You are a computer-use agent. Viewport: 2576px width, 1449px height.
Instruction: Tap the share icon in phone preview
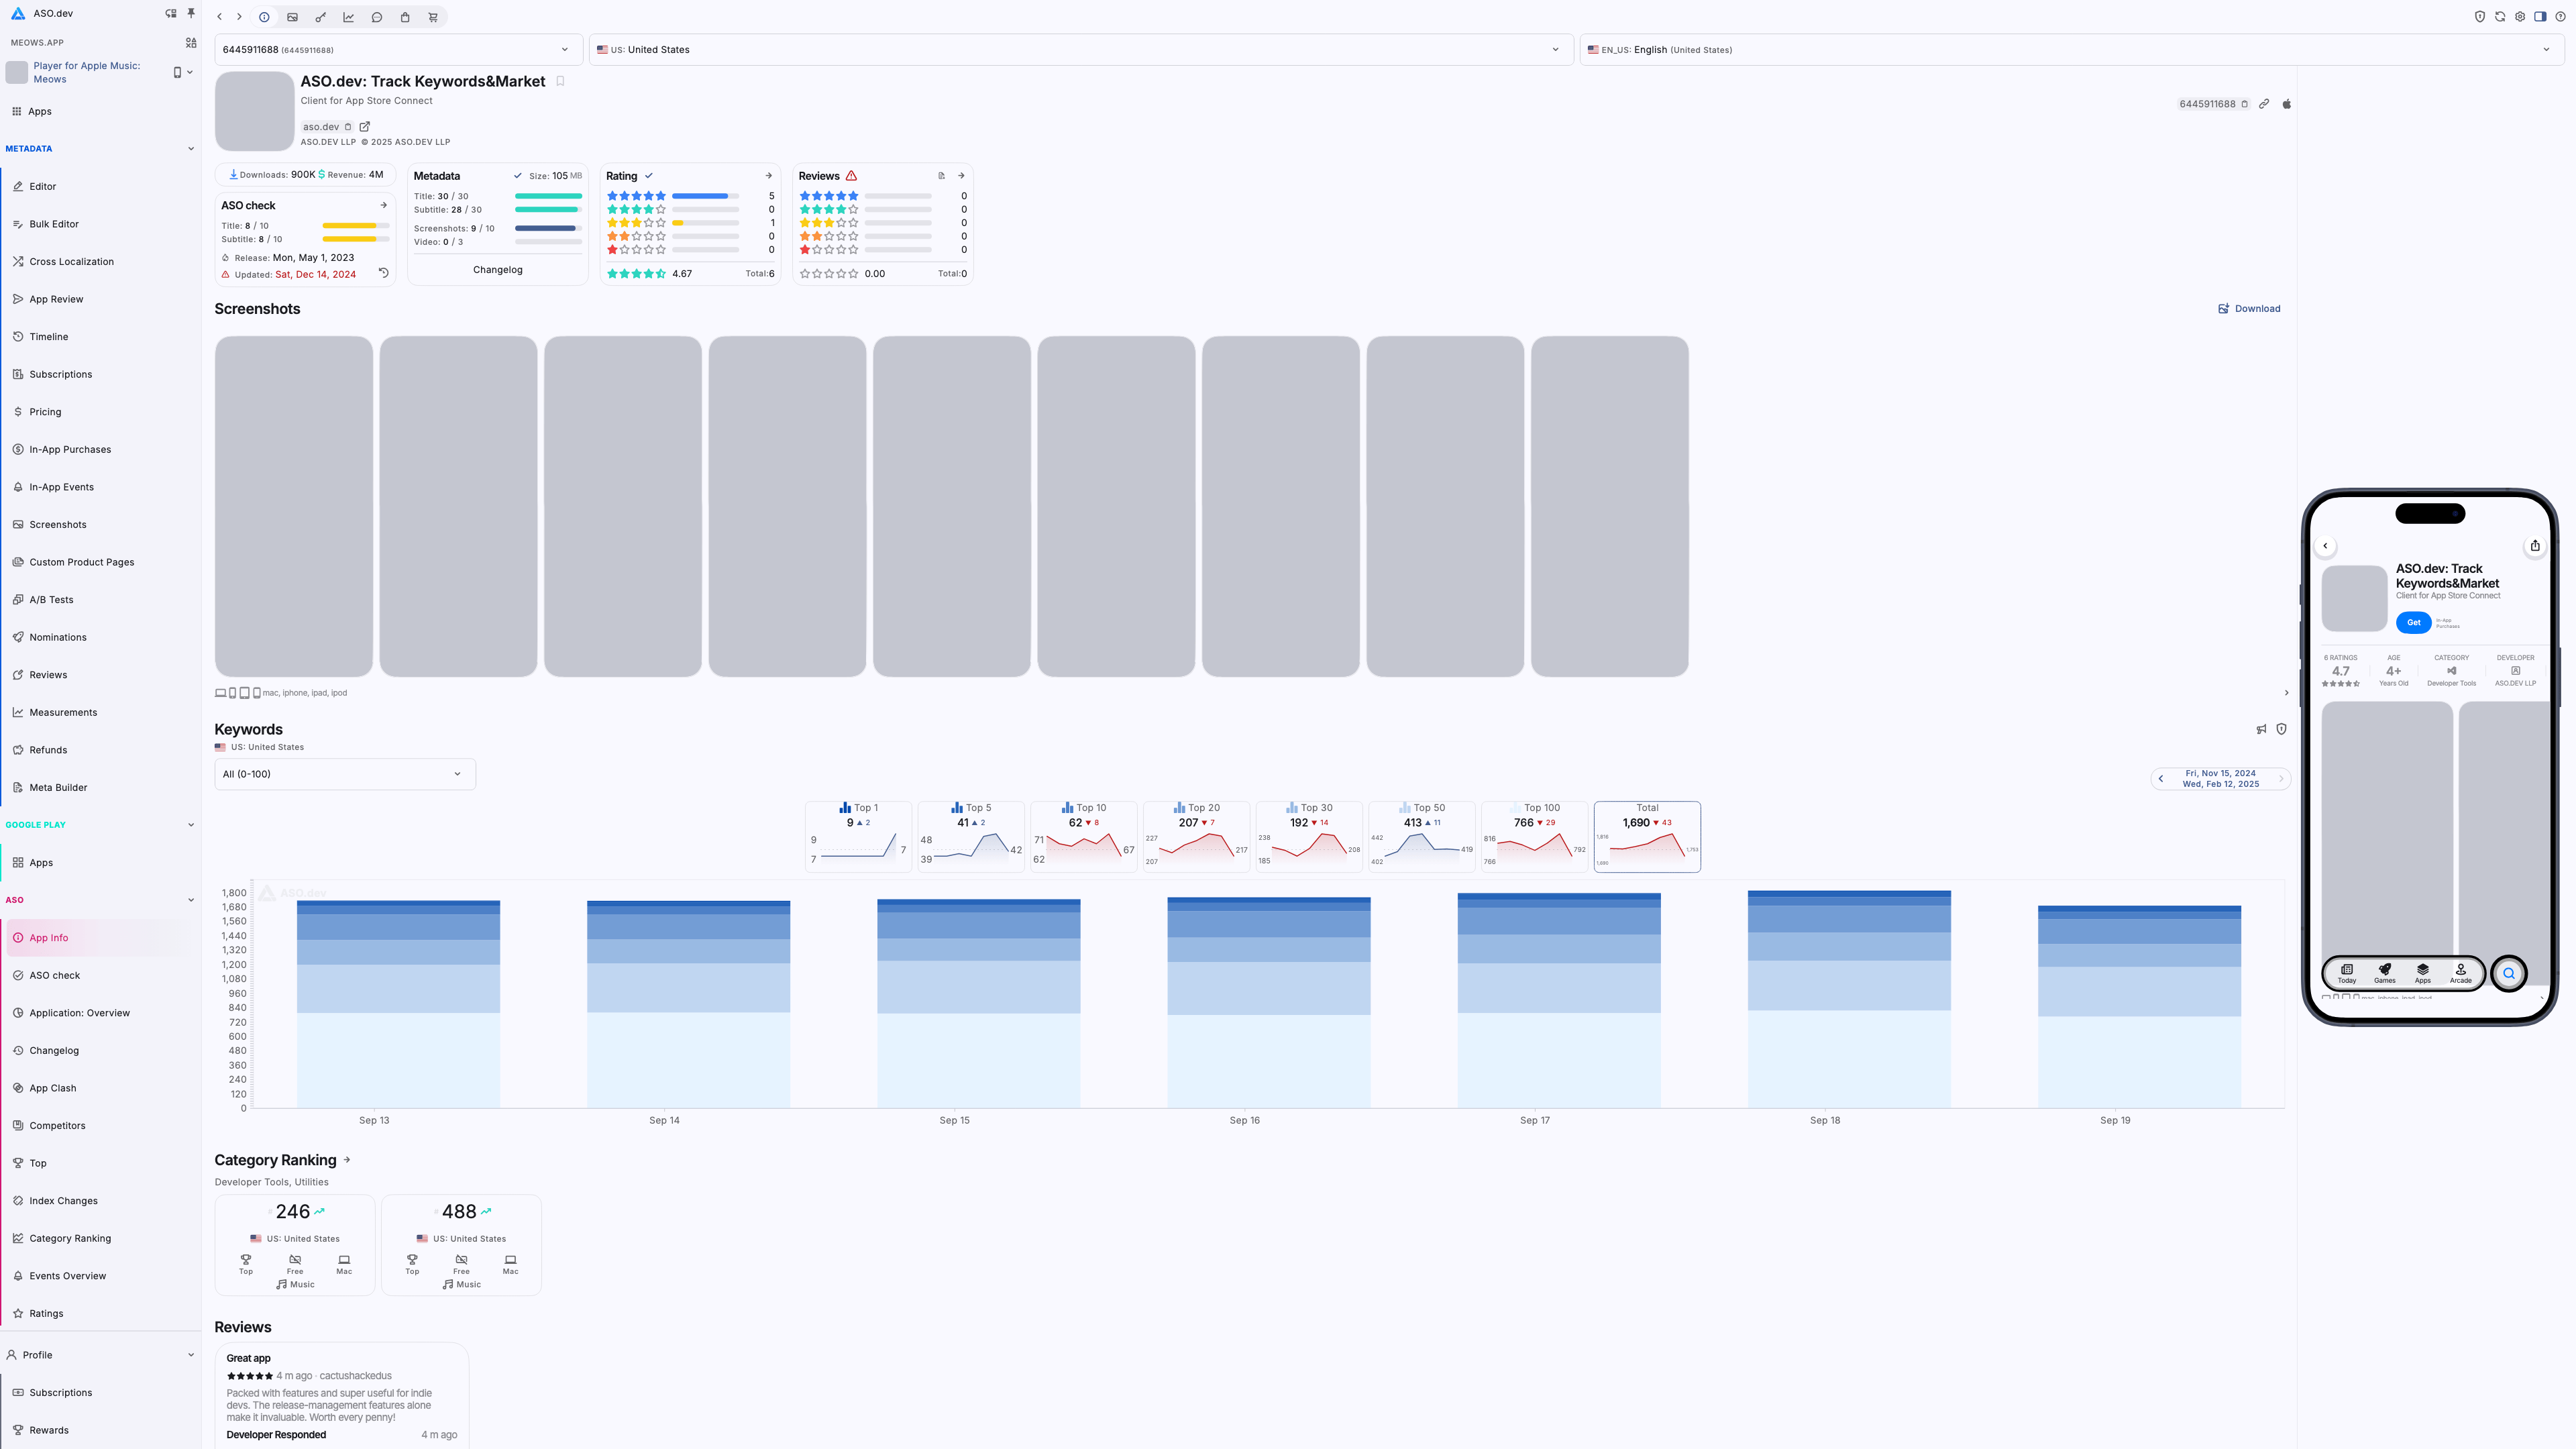click(2535, 546)
